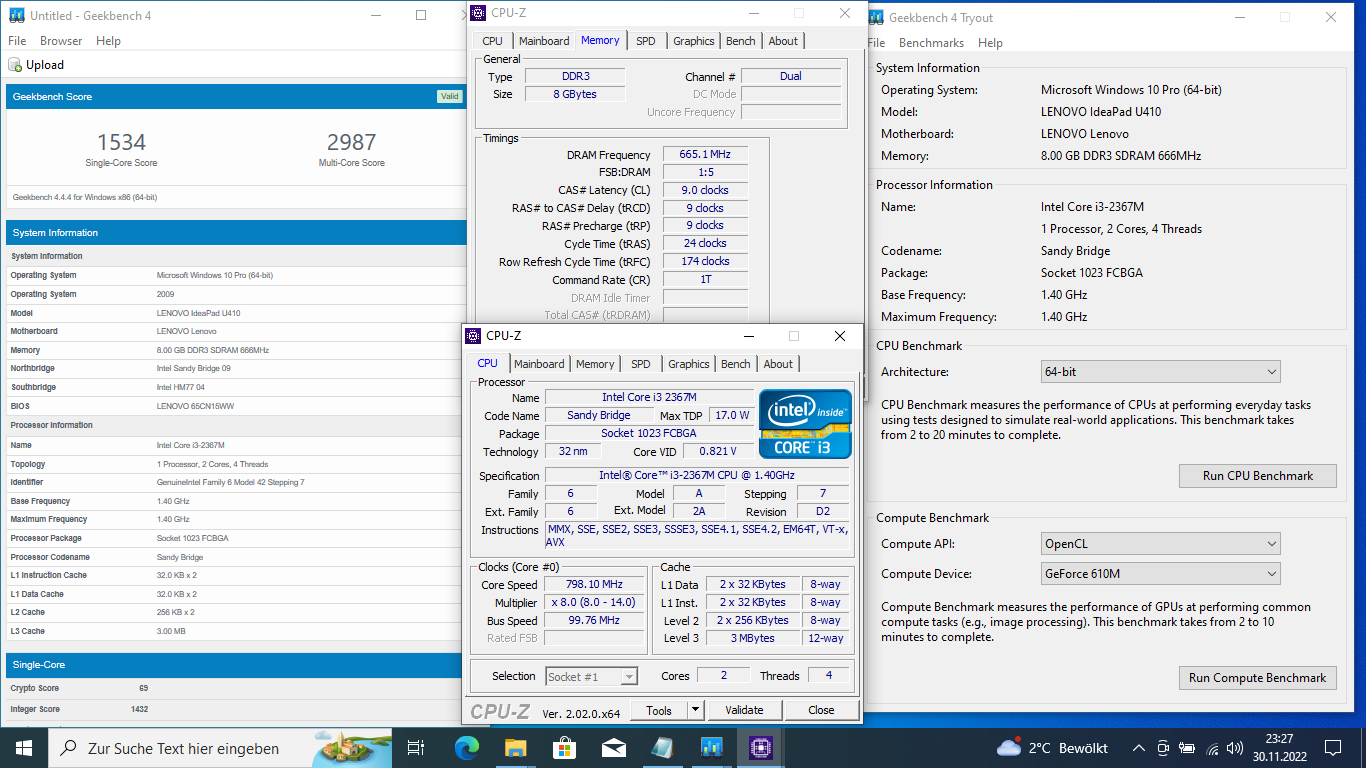Open the Browser menu in Geekbench 4
The image size is (1366, 768).
pos(61,41)
